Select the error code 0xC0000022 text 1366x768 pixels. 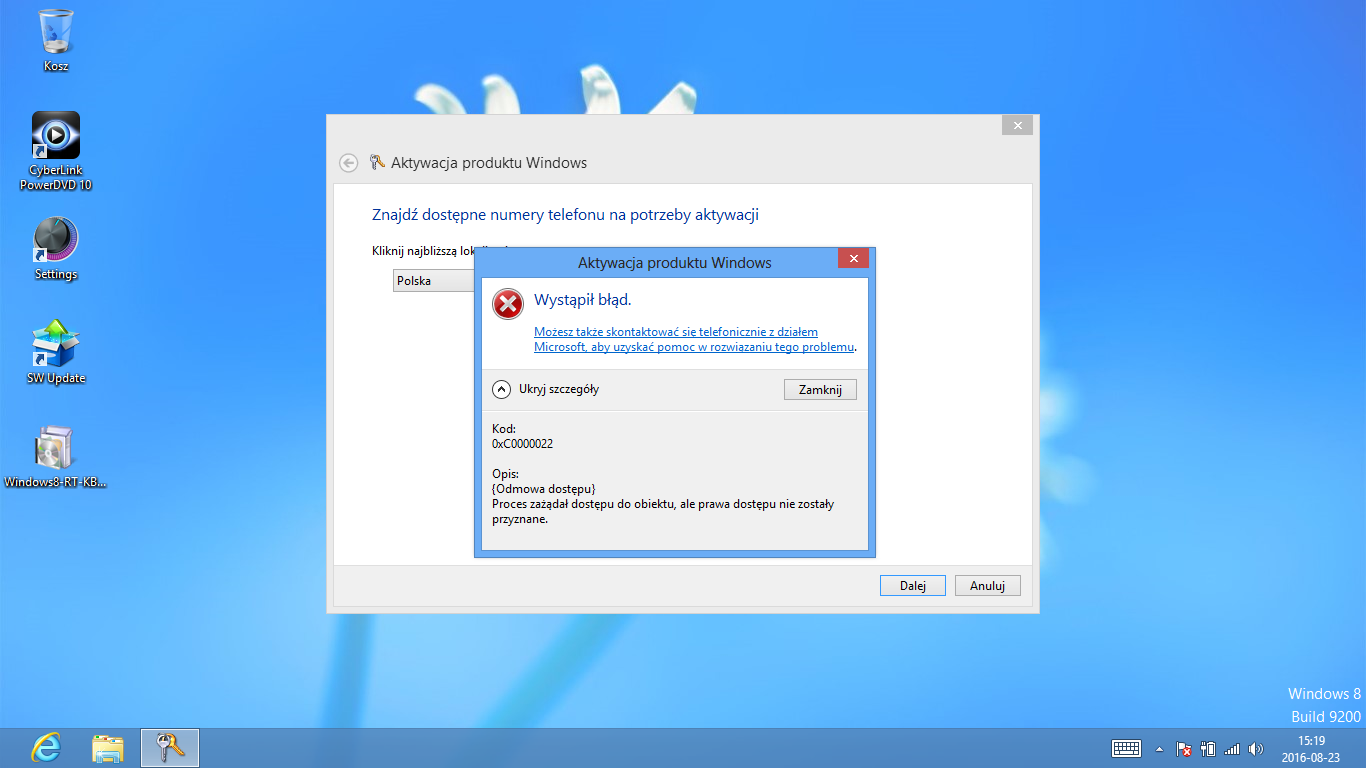click(x=522, y=443)
